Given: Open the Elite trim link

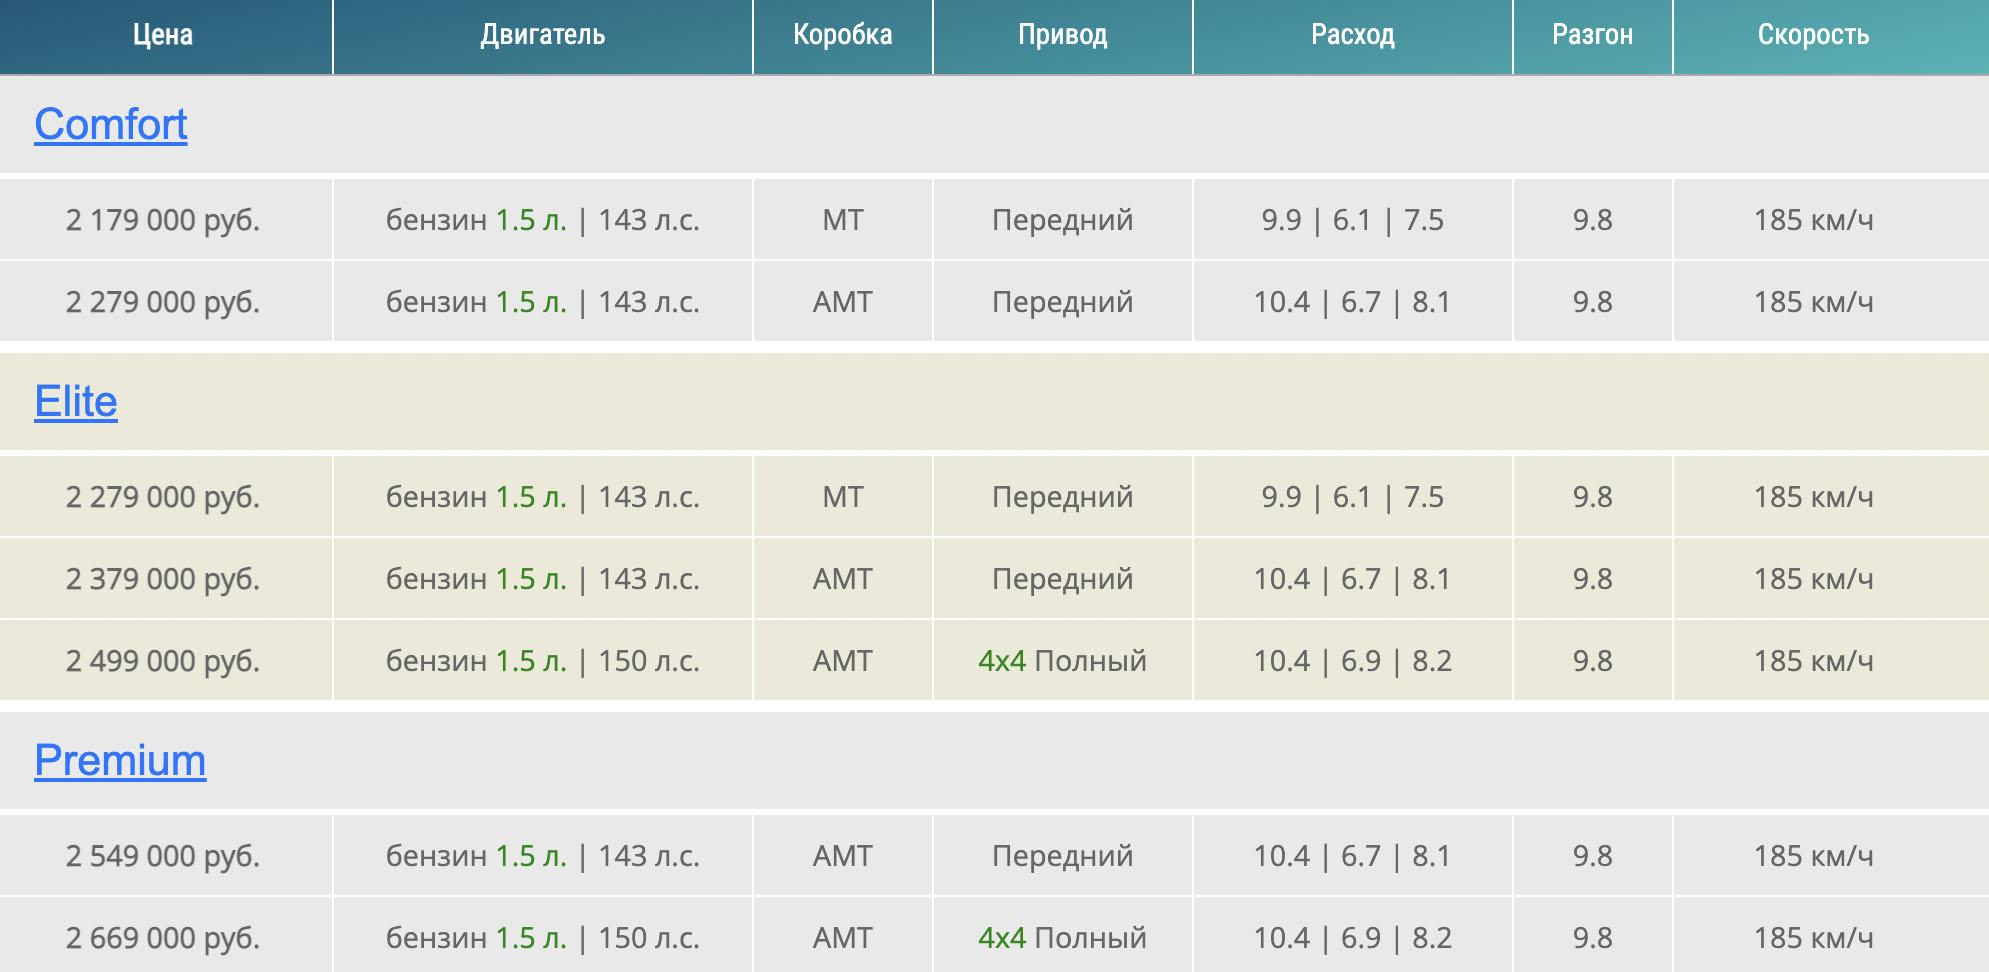Looking at the screenshot, I should 76,402.
